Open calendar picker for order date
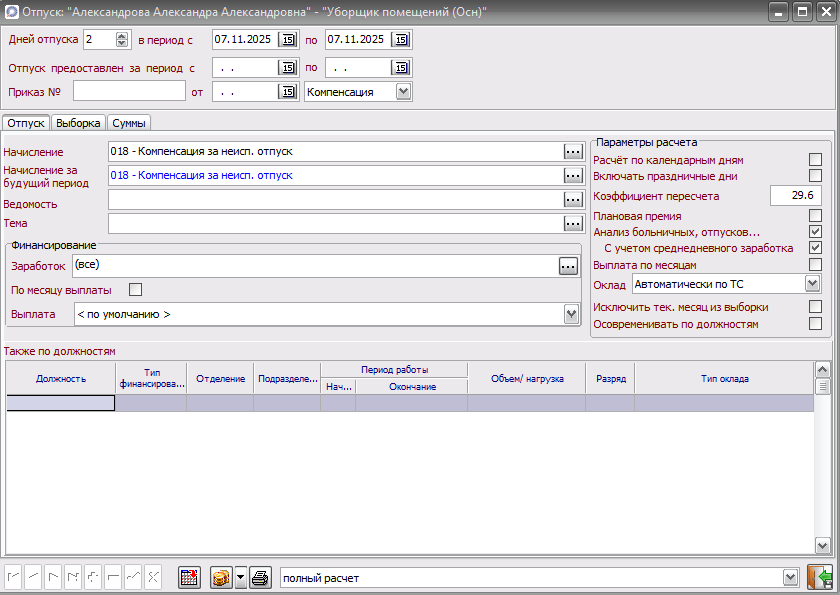840x595 pixels. [288, 92]
